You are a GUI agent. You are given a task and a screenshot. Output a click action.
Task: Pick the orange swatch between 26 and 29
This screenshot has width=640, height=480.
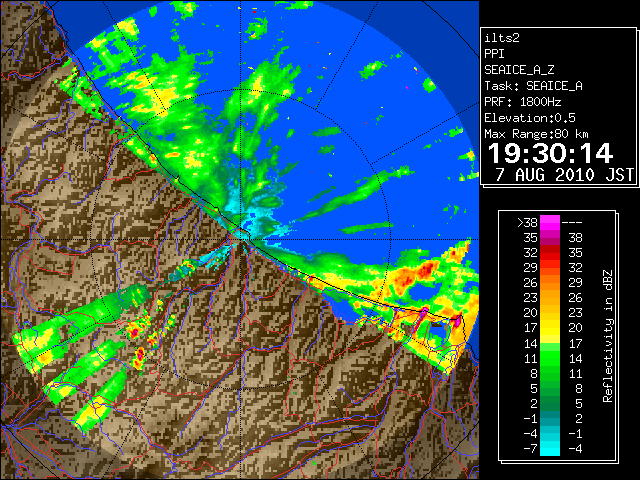pyautogui.click(x=550, y=282)
